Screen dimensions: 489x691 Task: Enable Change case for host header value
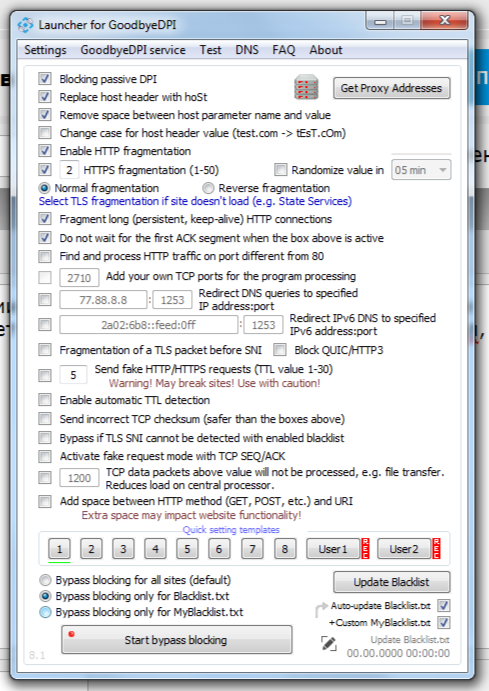(44, 133)
